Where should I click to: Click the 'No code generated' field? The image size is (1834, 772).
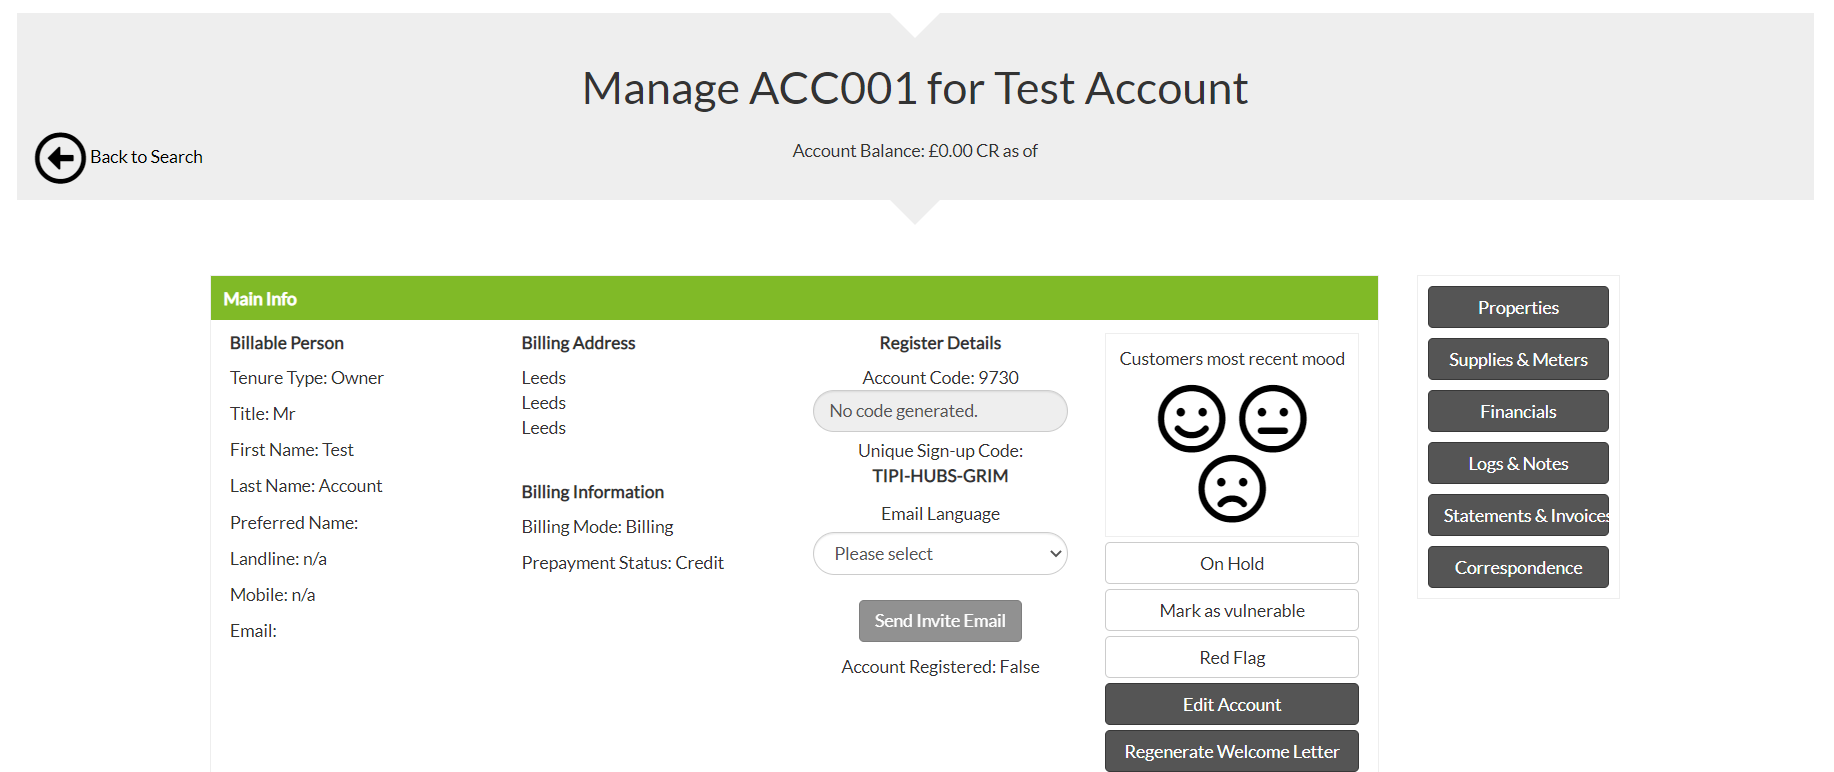pyautogui.click(x=940, y=411)
